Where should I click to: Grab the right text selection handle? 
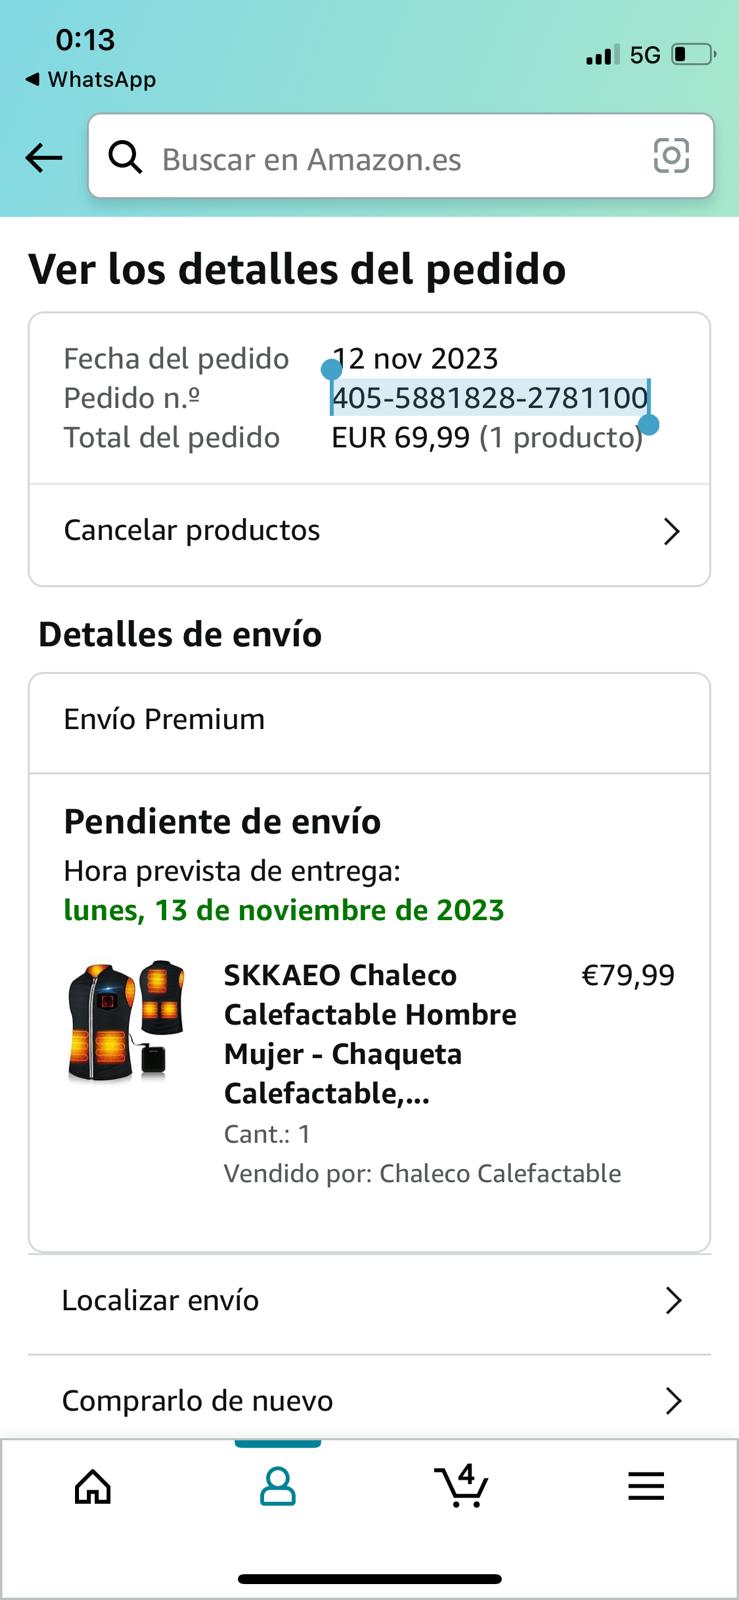(649, 425)
